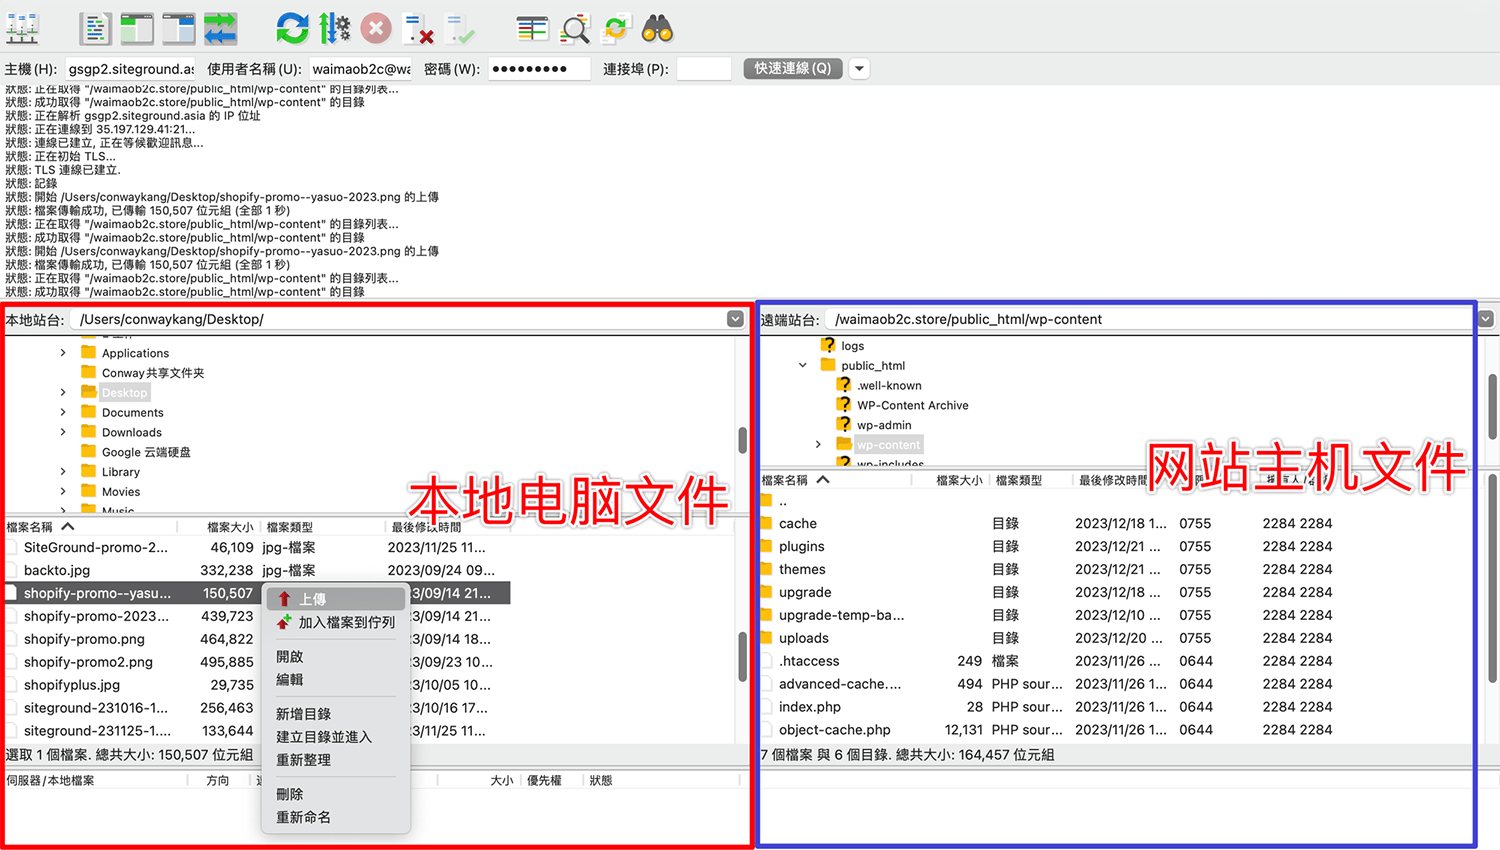The image size is (1500, 850).
Task: Expand the Library folder in local tree
Action: click(63, 471)
